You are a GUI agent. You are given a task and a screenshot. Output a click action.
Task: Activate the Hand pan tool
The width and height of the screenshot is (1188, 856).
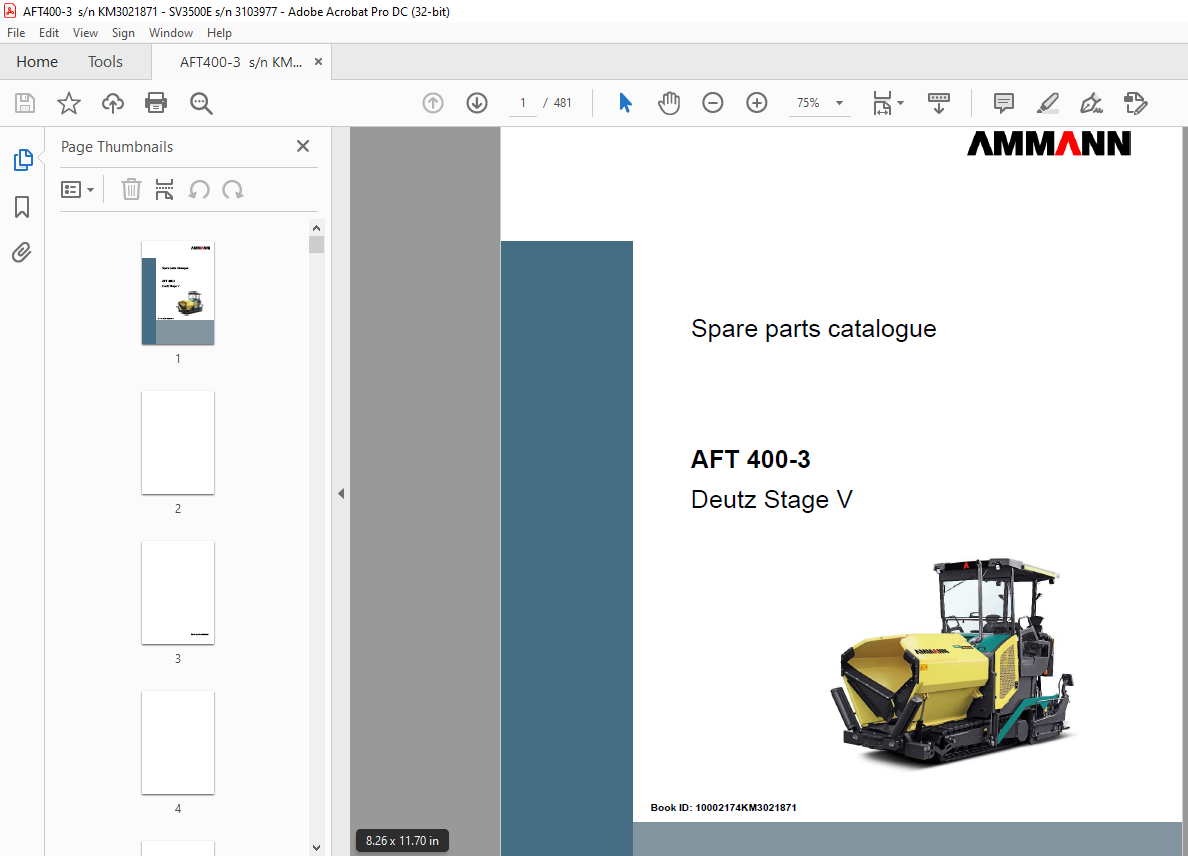point(669,103)
